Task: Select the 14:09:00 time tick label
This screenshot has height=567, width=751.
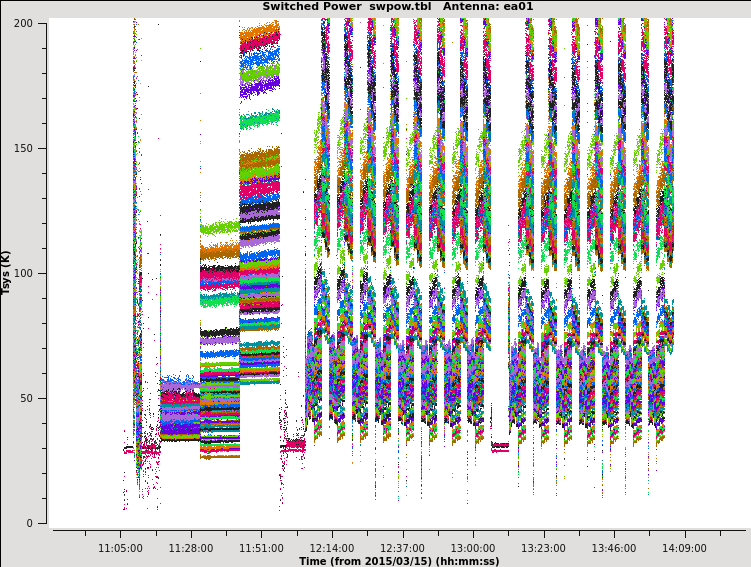Action: coord(684,548)
